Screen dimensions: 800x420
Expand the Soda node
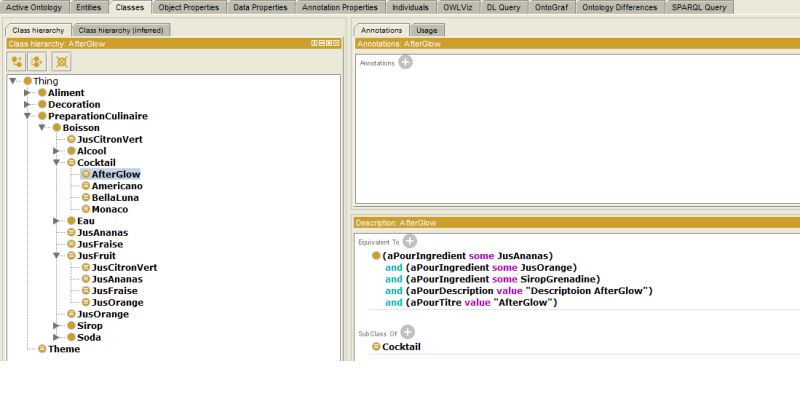57,337
